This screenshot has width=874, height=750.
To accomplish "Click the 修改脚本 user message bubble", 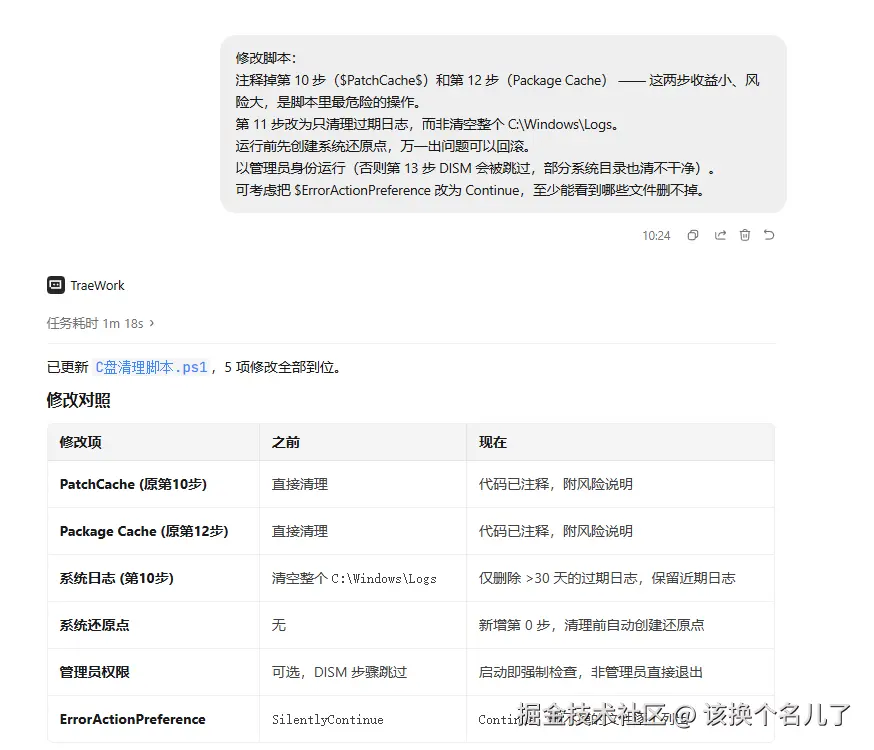I will click(x=503, y=124).
